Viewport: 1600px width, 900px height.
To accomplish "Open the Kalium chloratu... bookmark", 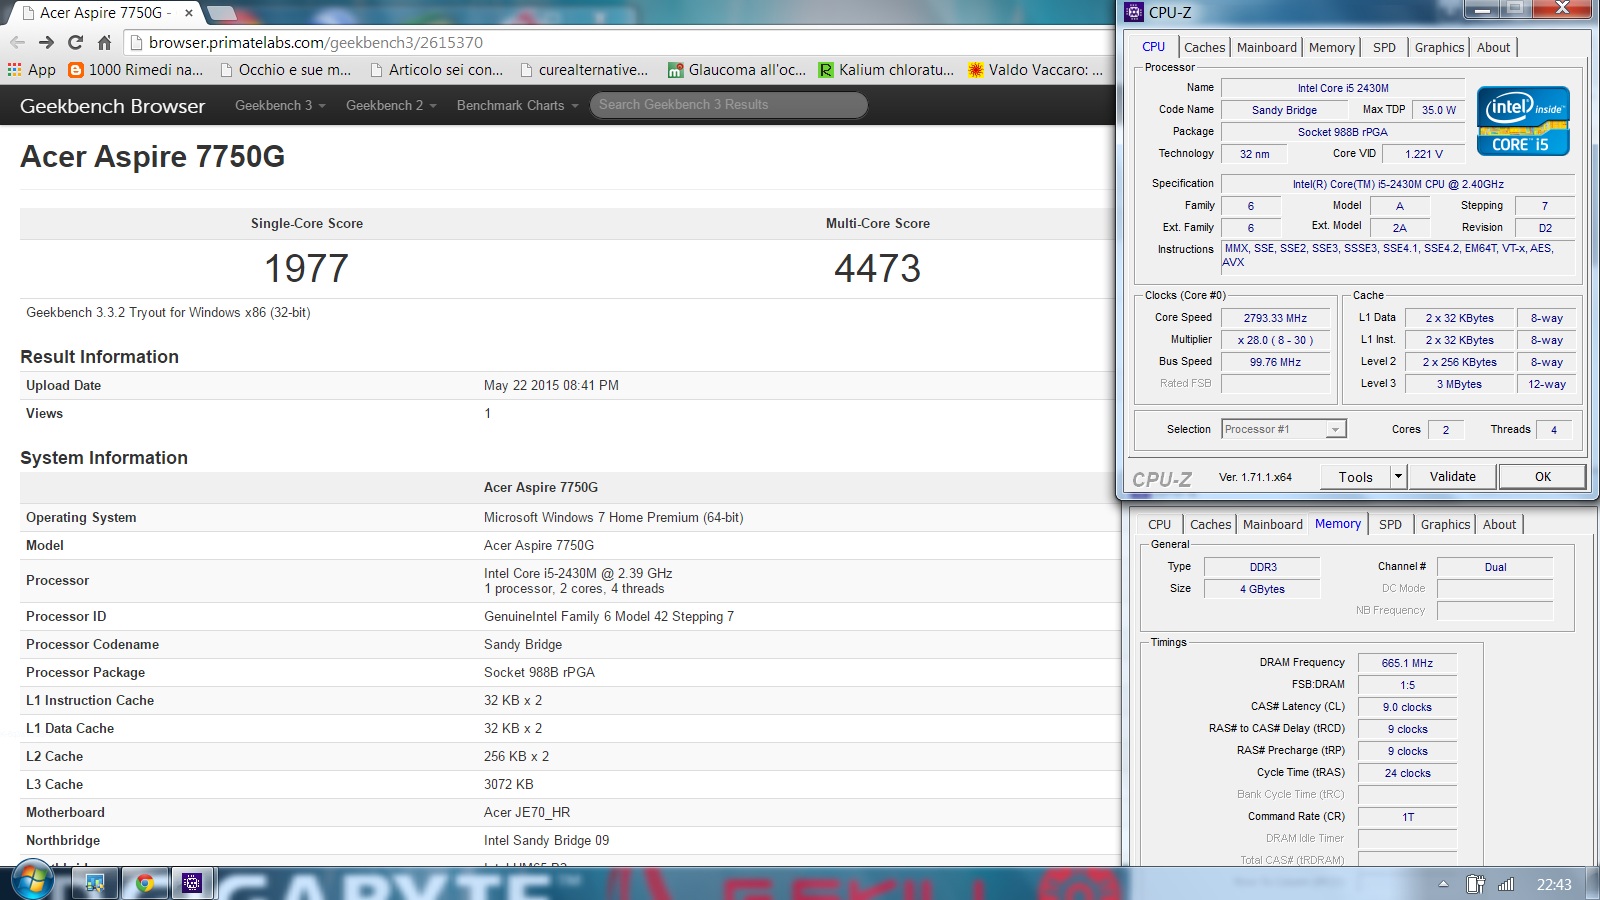I will coord(886,70).
